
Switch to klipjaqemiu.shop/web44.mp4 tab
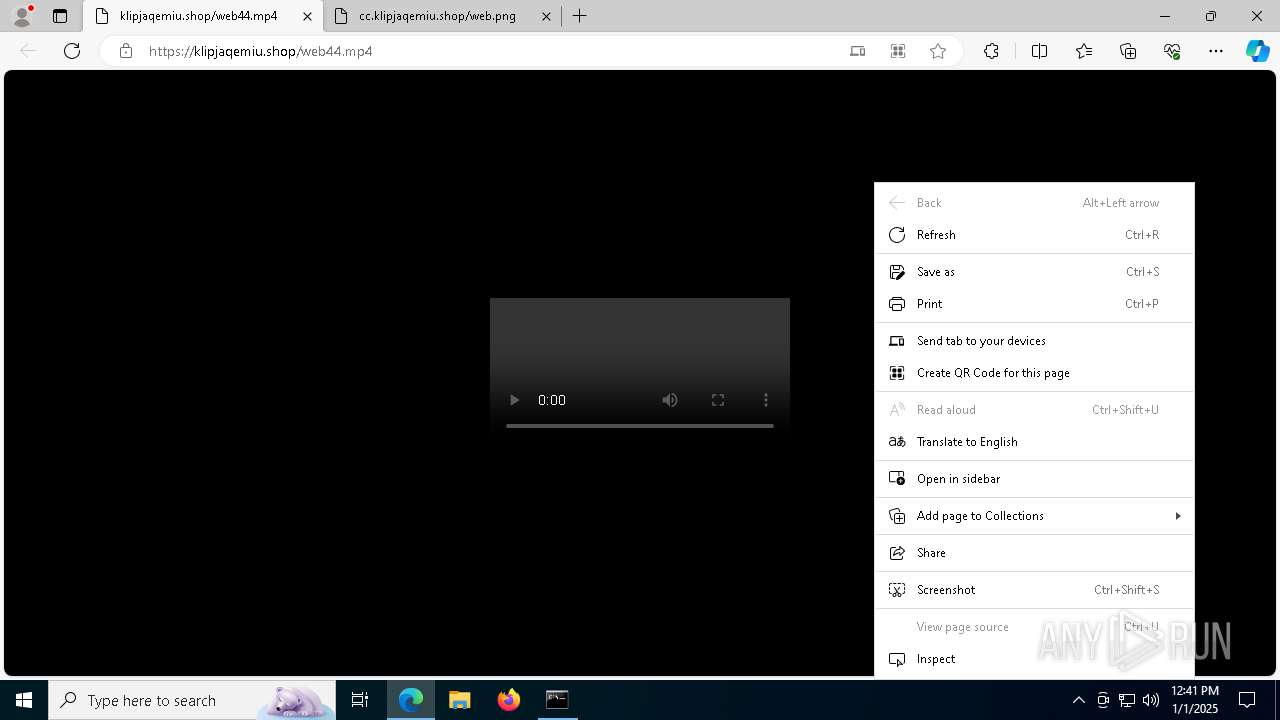click(203, 16)
